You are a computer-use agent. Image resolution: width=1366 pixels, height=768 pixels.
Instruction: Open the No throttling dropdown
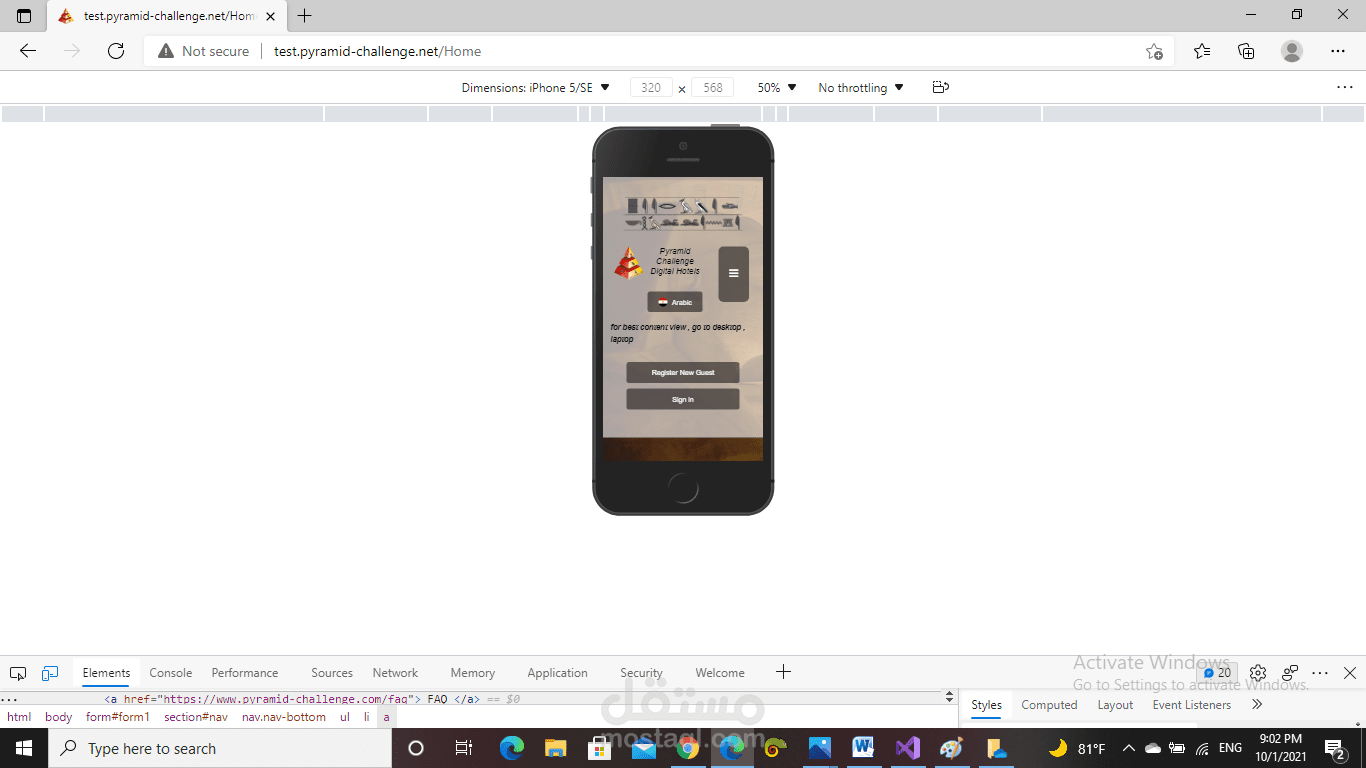coord(861,88)
